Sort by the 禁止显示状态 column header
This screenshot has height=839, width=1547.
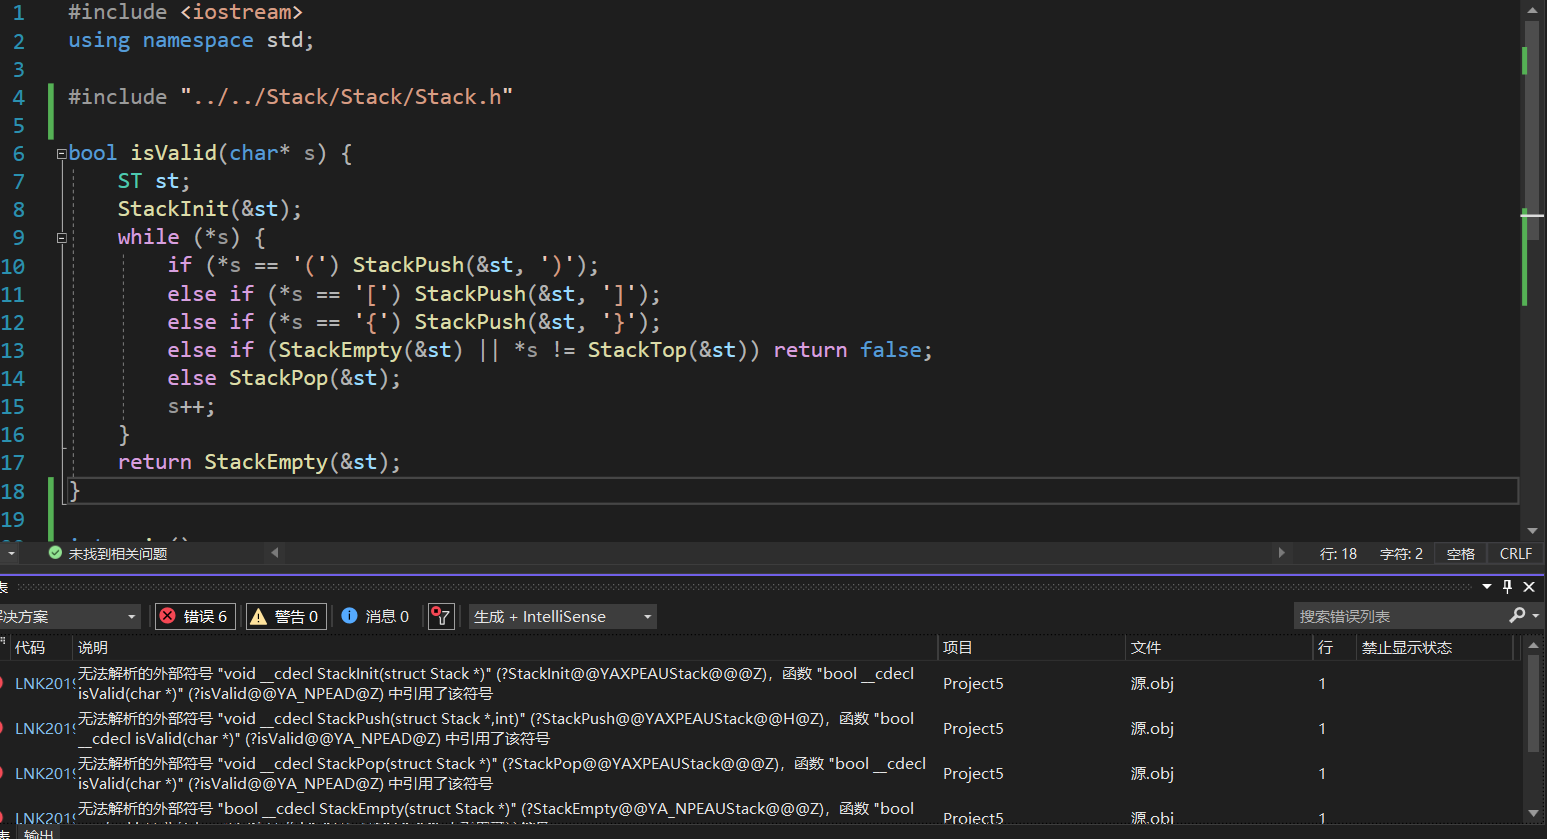pos(1435,647)
